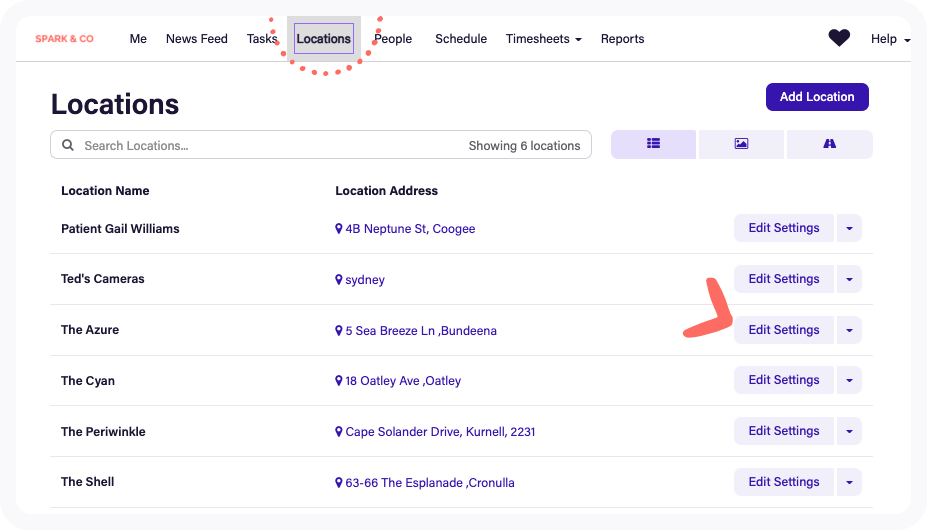Click the Search Locations input field
The height and width of the screenshot is (530, 927).
(270, 146)
